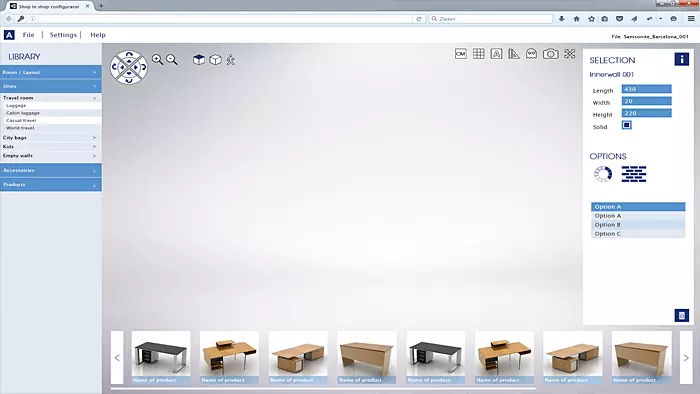Click the Width input field
The width and height of the screenshot is (700, 394).
pyautogui.click(x=646, y=101)
